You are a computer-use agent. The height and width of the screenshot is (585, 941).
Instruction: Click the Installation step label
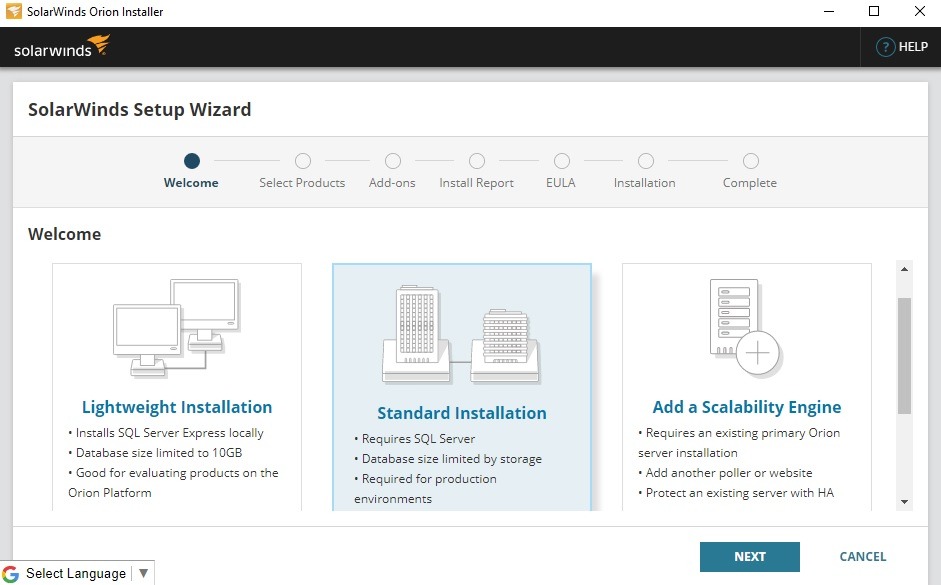(x=645, y=182)
